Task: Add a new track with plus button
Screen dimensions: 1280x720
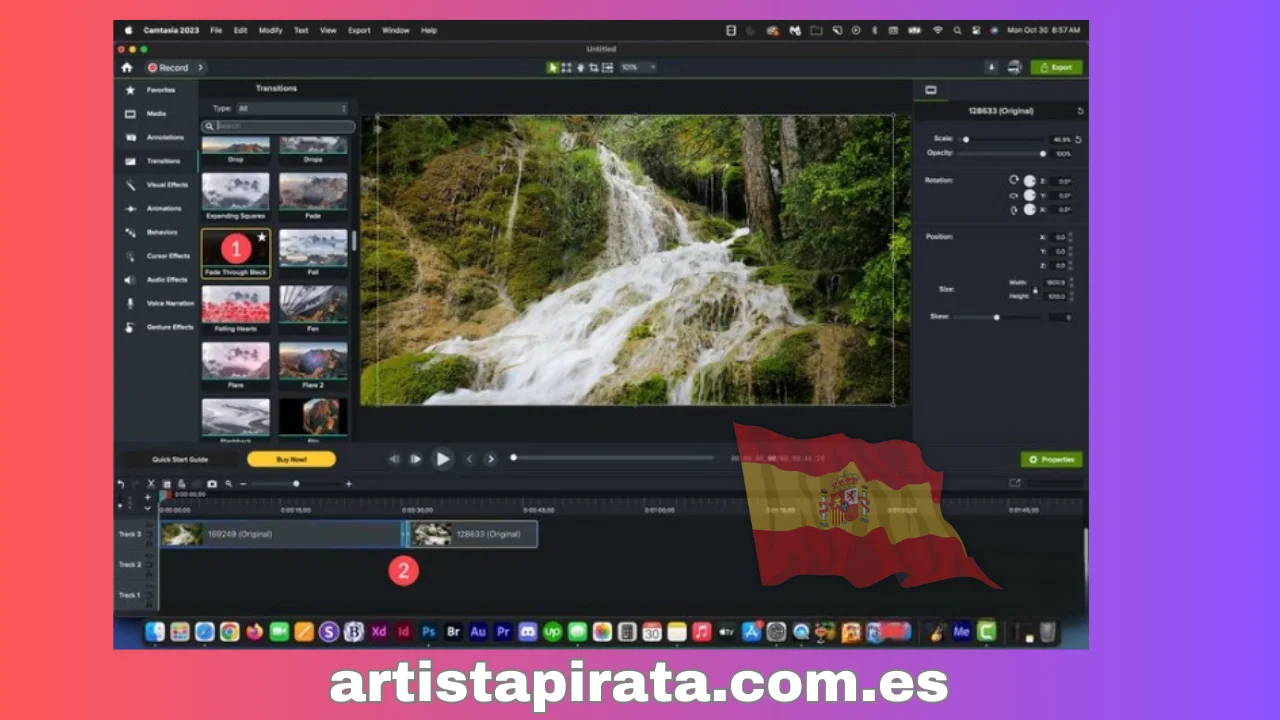Action: [148, 497]
